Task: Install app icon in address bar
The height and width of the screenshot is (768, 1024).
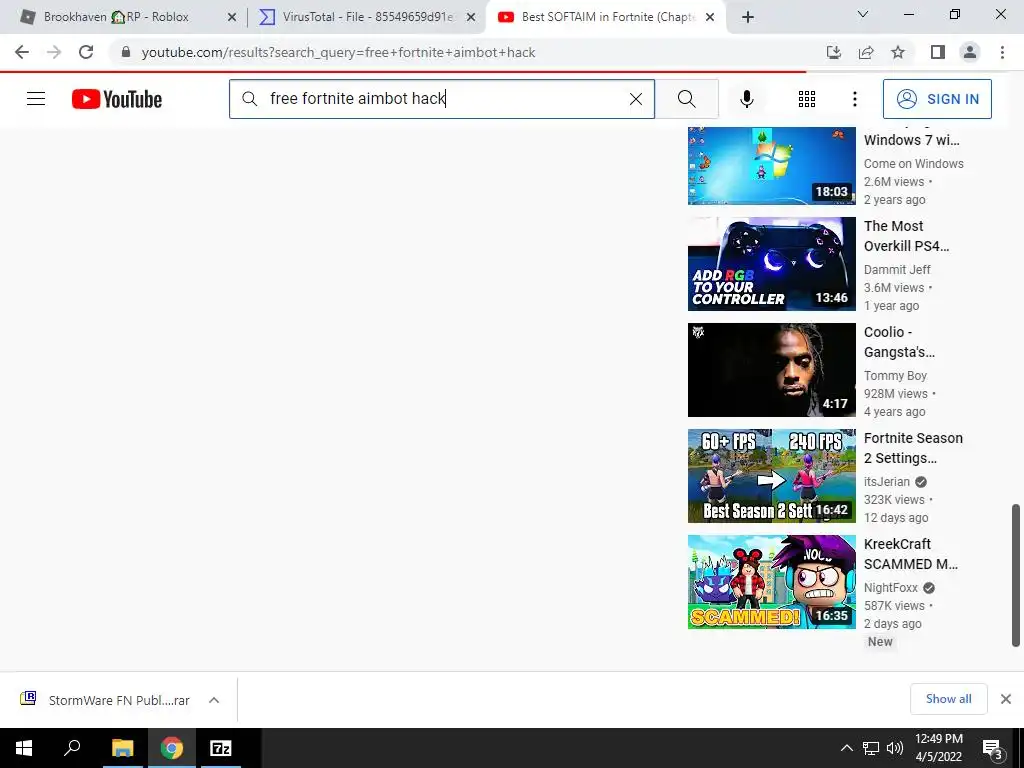Action: coord(834,52)
